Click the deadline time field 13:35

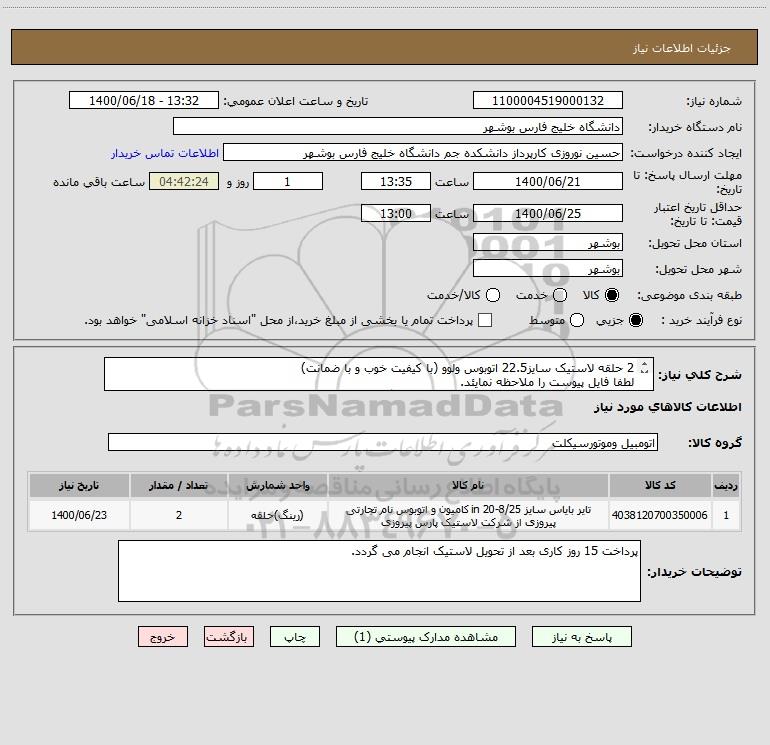(x=396, y=181)
